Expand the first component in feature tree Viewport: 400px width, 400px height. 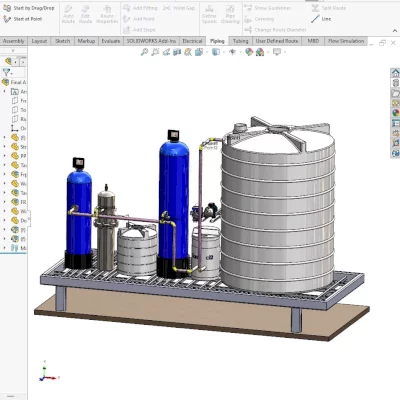(x=4, y=137)
